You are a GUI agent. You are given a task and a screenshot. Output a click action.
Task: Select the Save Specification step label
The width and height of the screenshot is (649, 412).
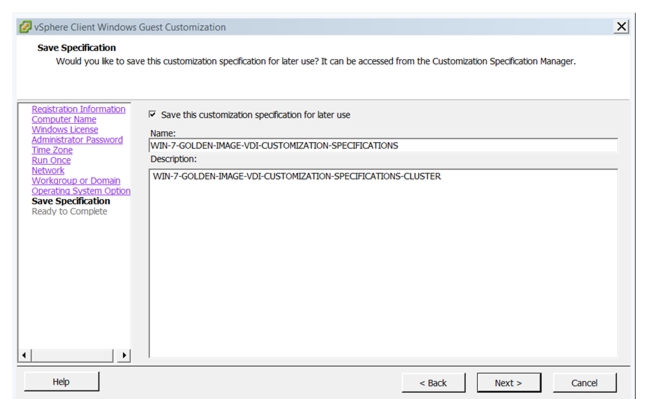[x=71, y=201]
